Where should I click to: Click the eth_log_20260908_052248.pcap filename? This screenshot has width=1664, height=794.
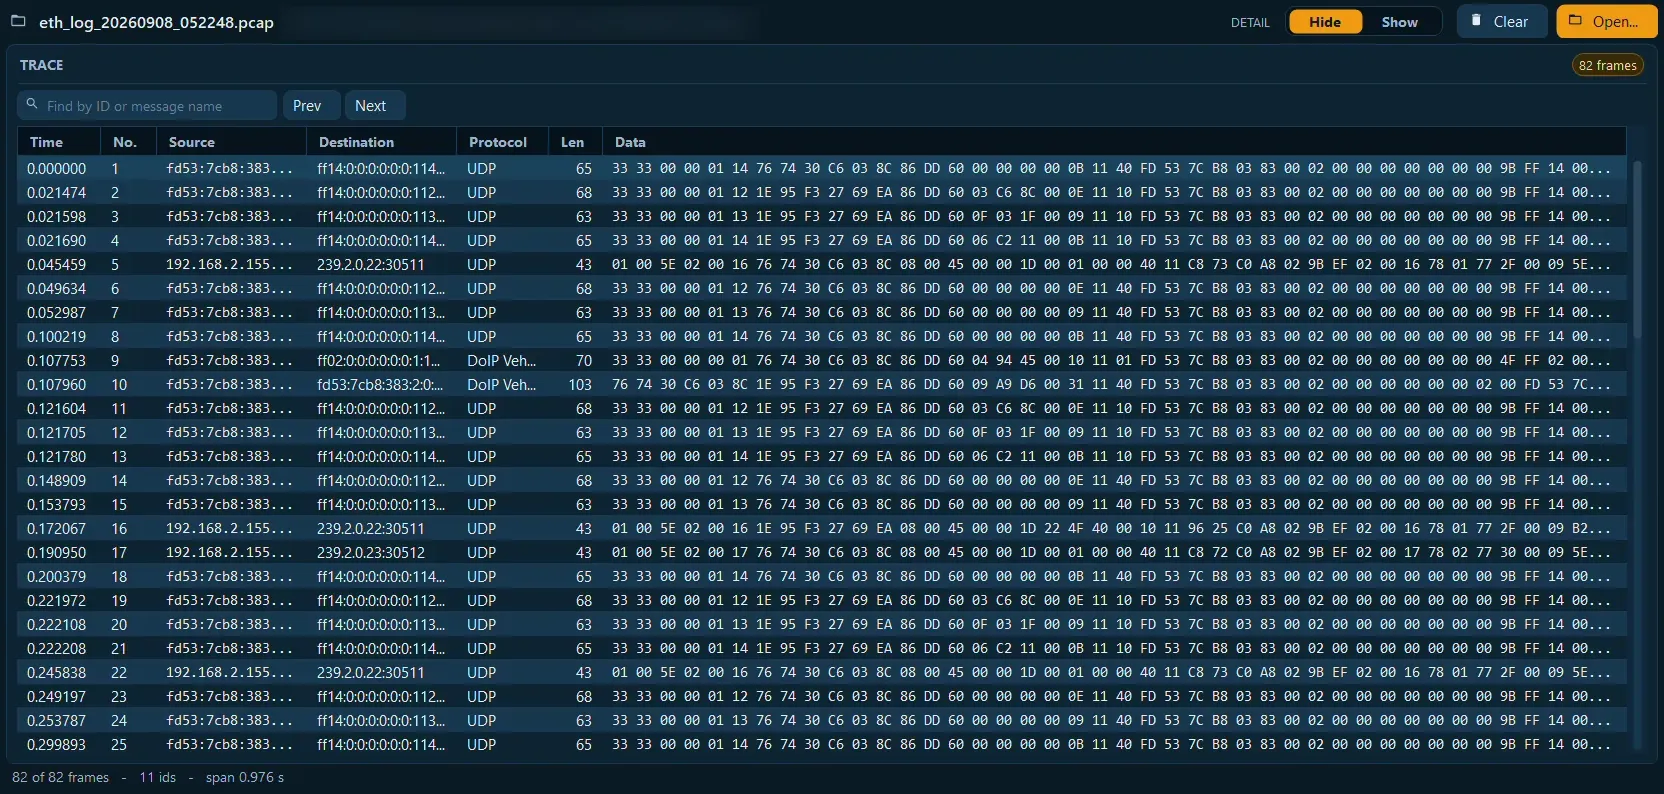tap(156, 22)
